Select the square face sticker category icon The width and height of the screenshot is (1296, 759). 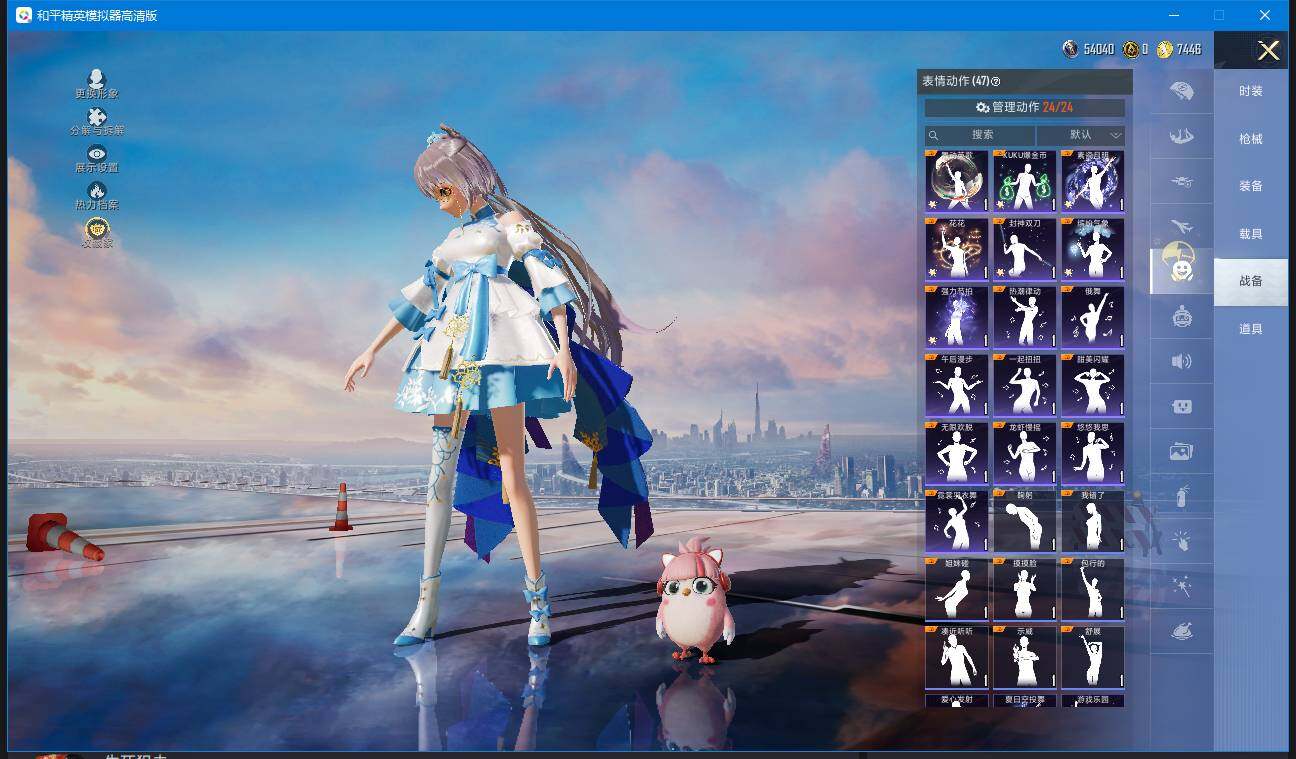[x=1181, y=407]
